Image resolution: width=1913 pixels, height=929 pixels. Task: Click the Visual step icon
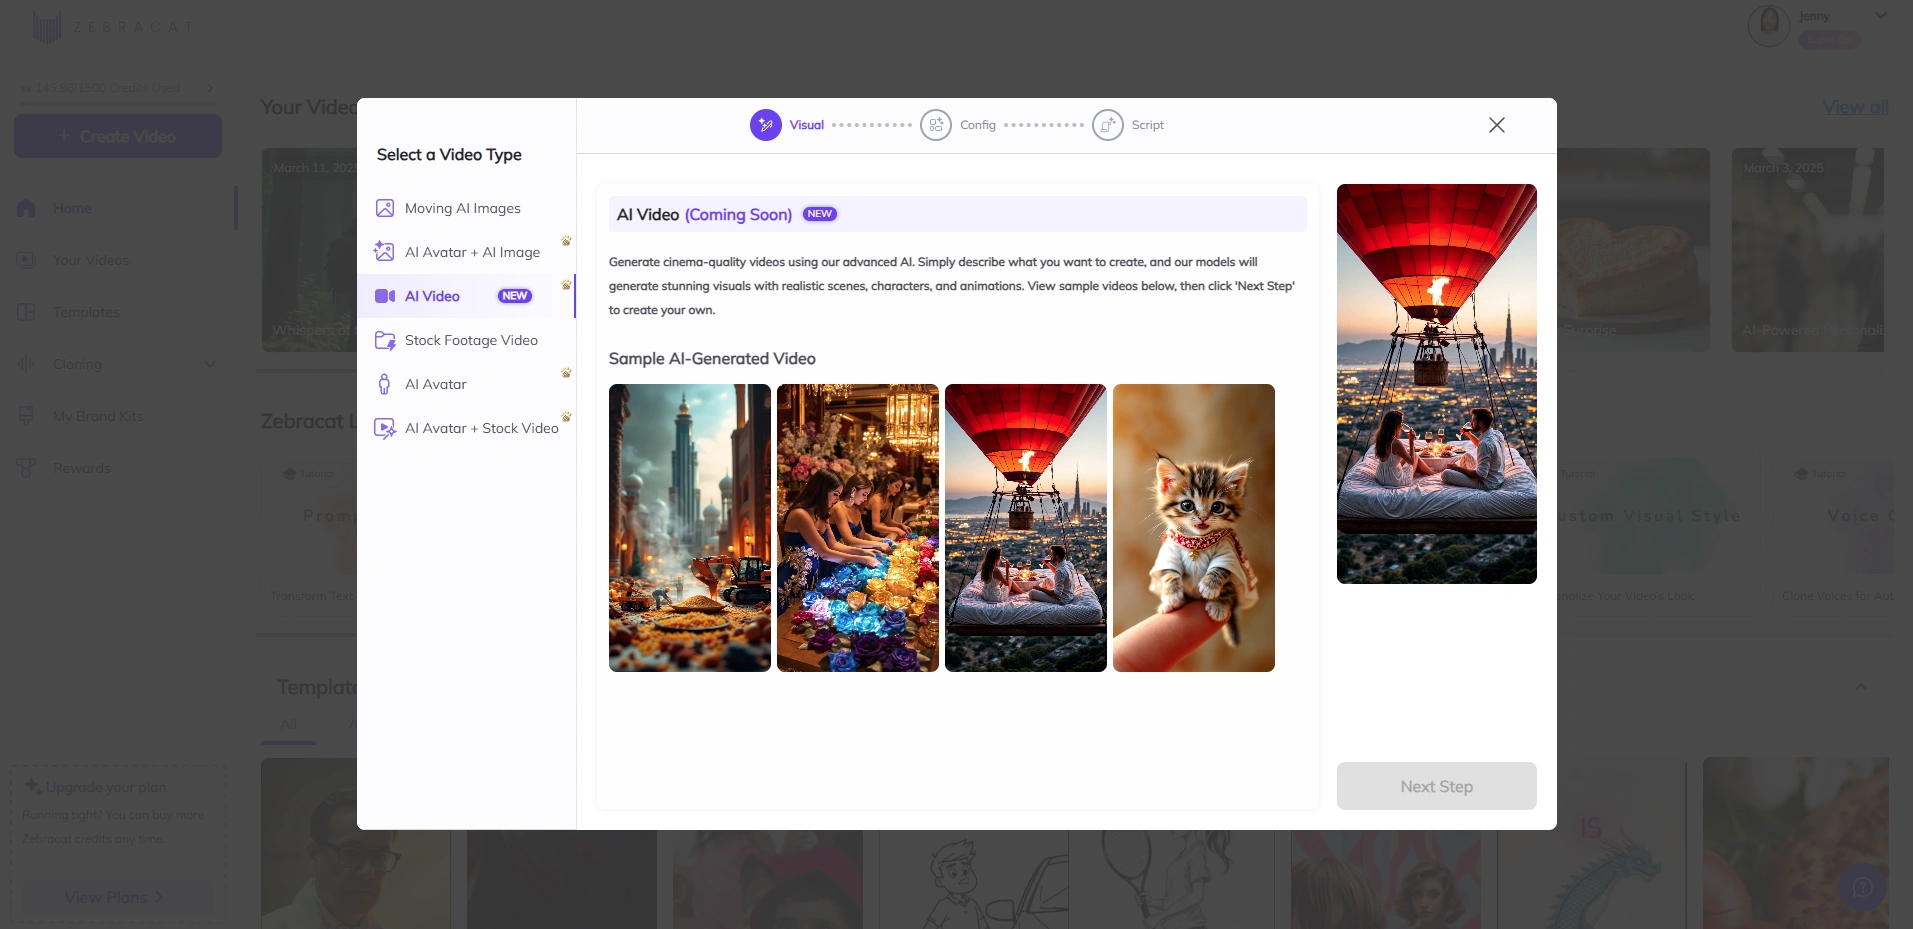click(x=766, y=125)
